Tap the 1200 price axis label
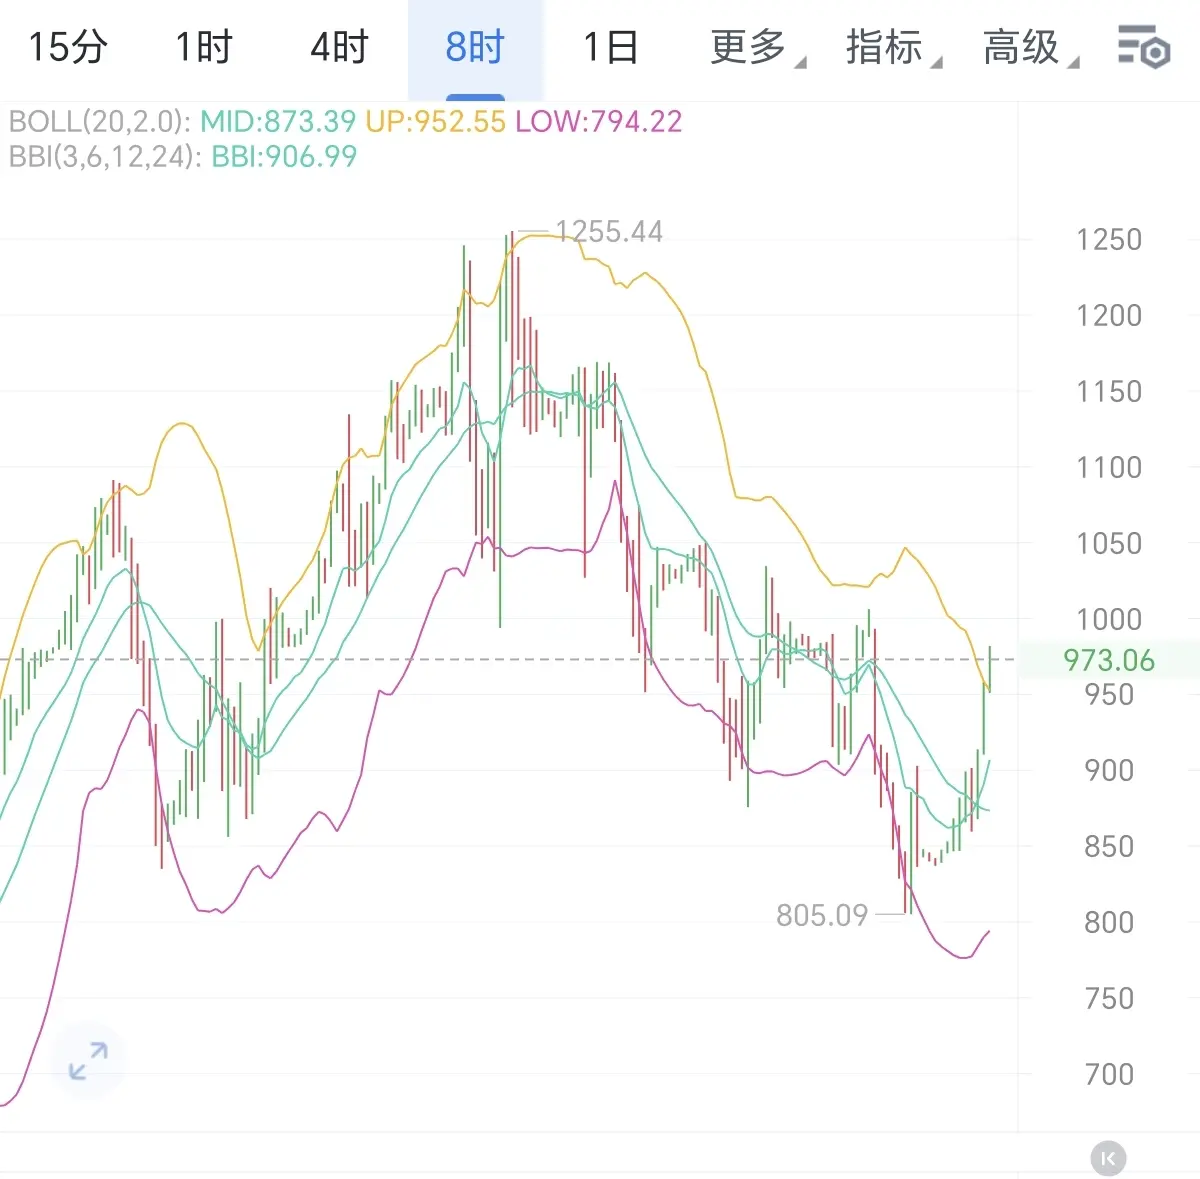The width and height of the screenshot is (1200, 1179). [x=1108, y=316]
